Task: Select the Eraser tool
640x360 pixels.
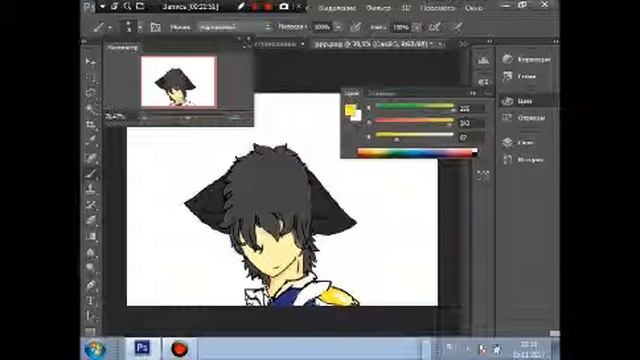Action: 91,220
